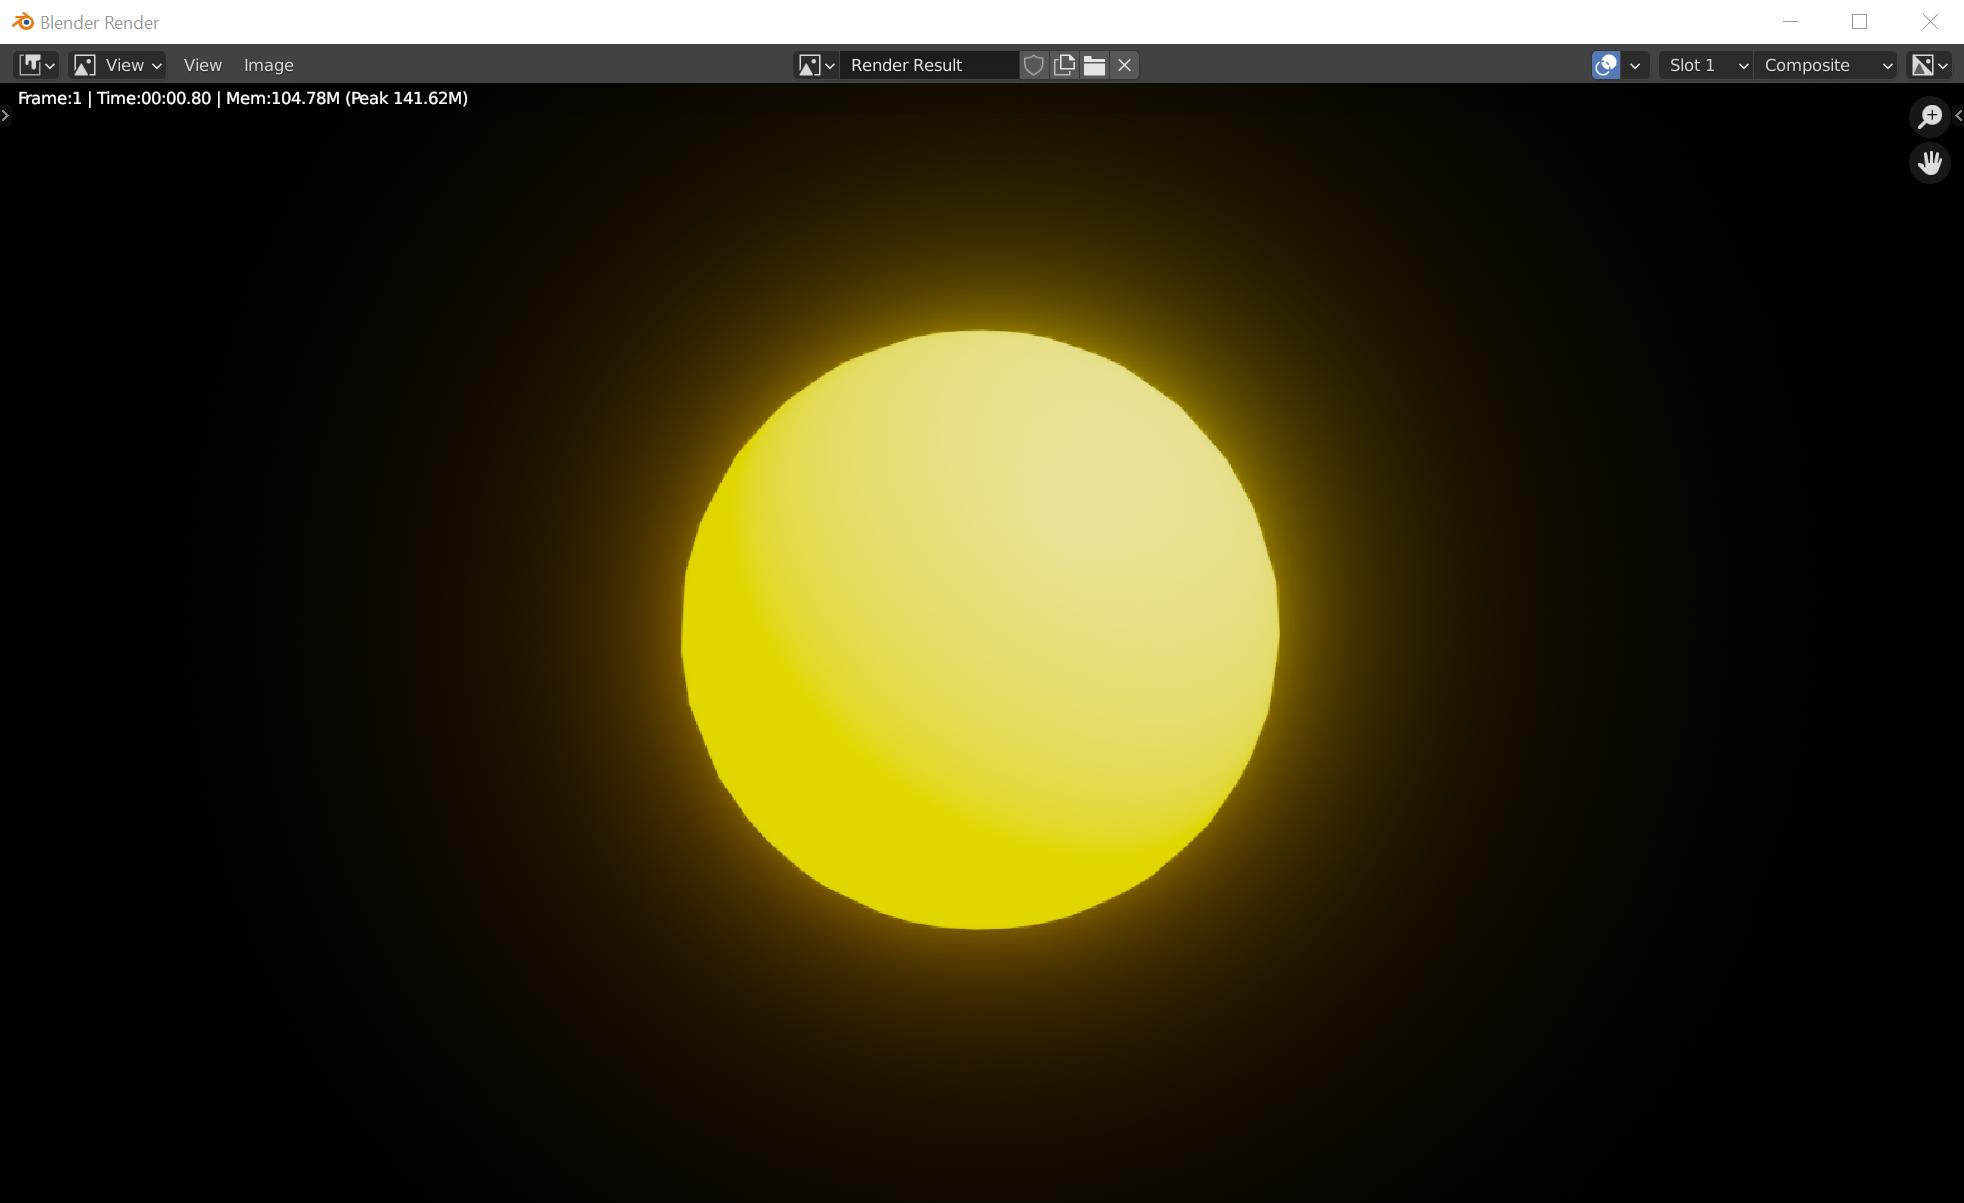Open the display channels dropdown
Image resolution: width=1964 pixels, height=1203 pixels.
coord(1928,65)
